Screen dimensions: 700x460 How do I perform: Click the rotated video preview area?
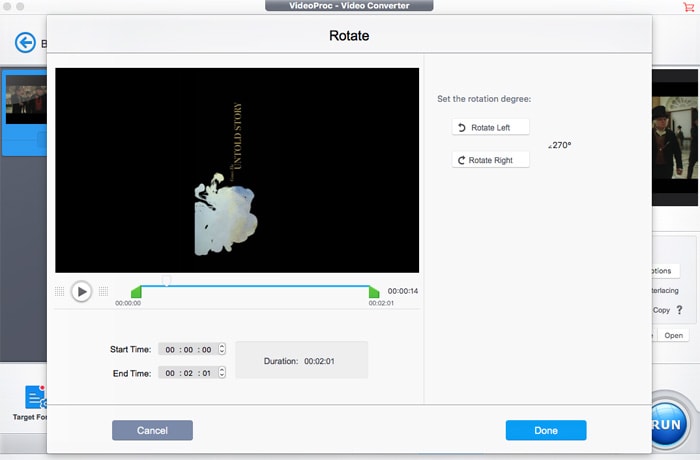[237, 170]
